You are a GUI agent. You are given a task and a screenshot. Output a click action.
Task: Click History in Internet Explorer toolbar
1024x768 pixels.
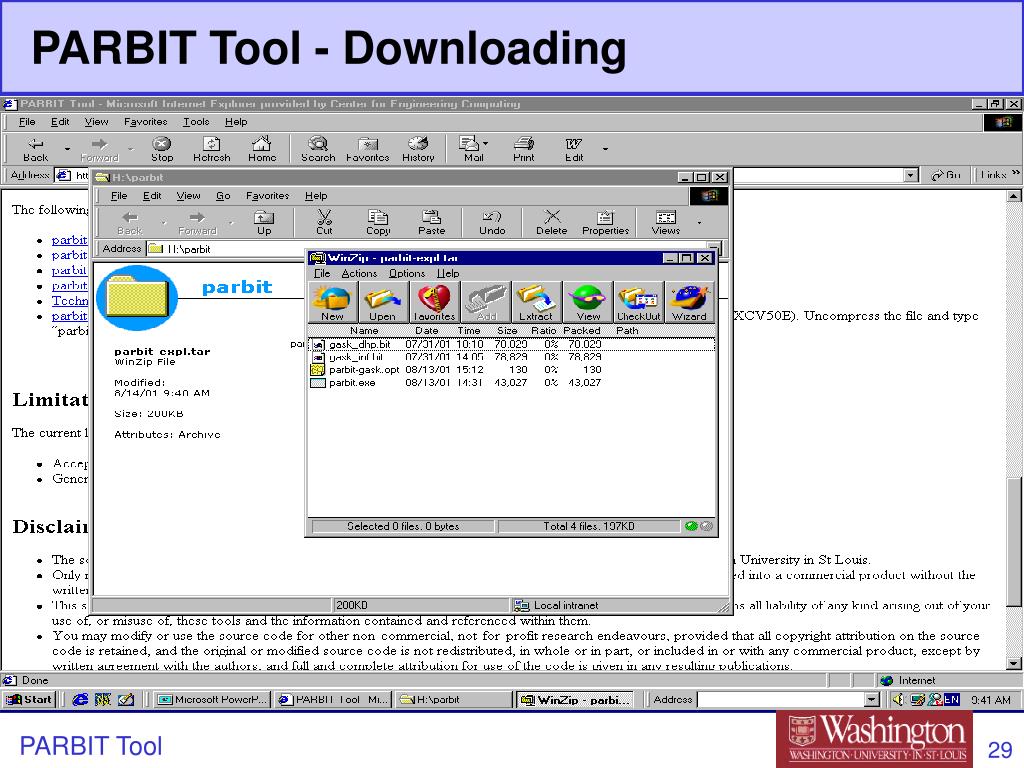418,150
